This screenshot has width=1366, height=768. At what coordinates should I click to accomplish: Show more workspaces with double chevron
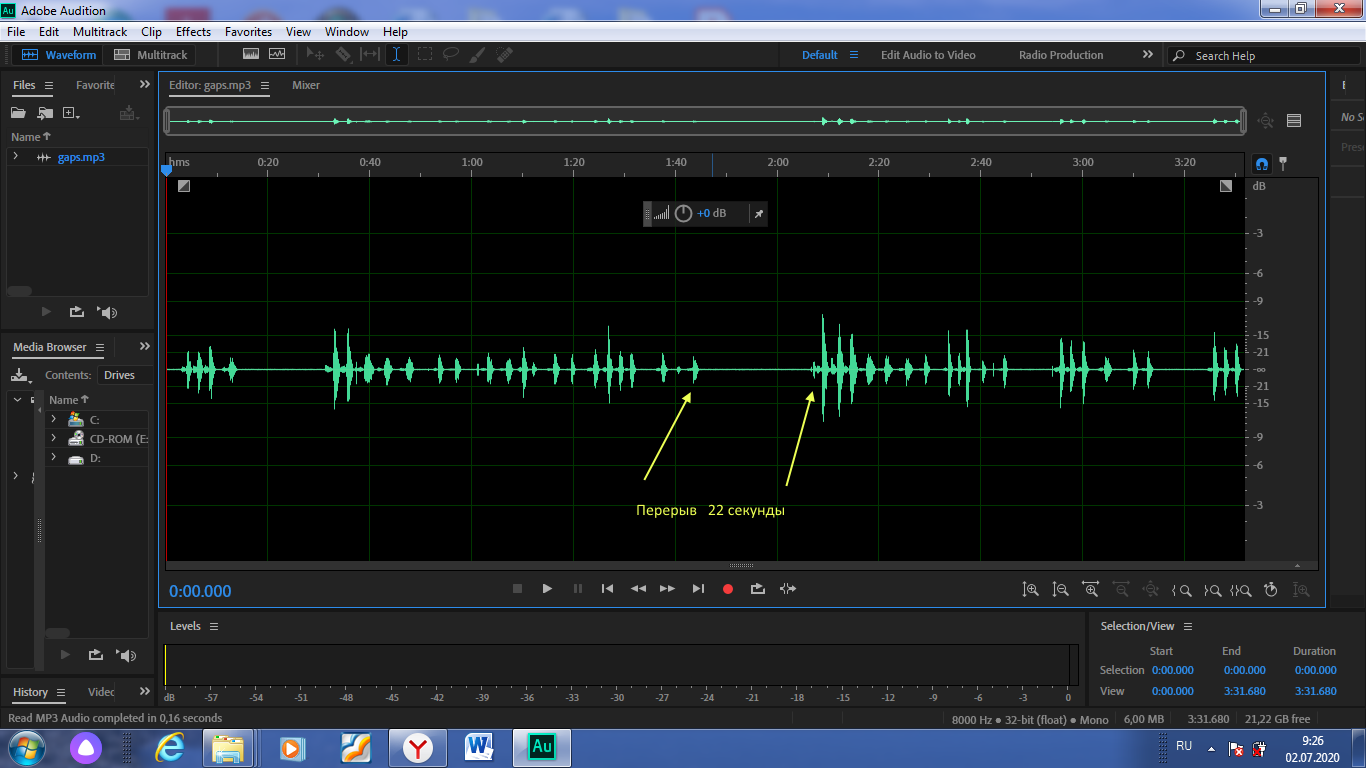coord(1147,55)
